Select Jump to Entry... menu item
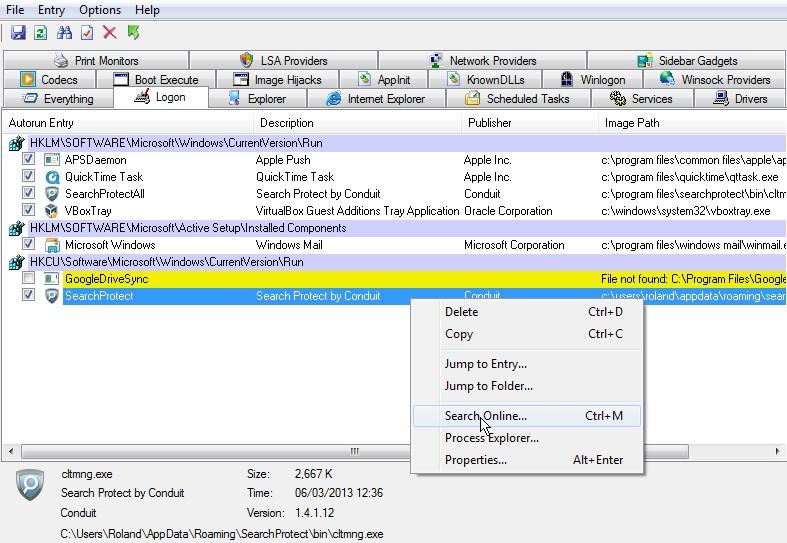 (x=527, y=364)
